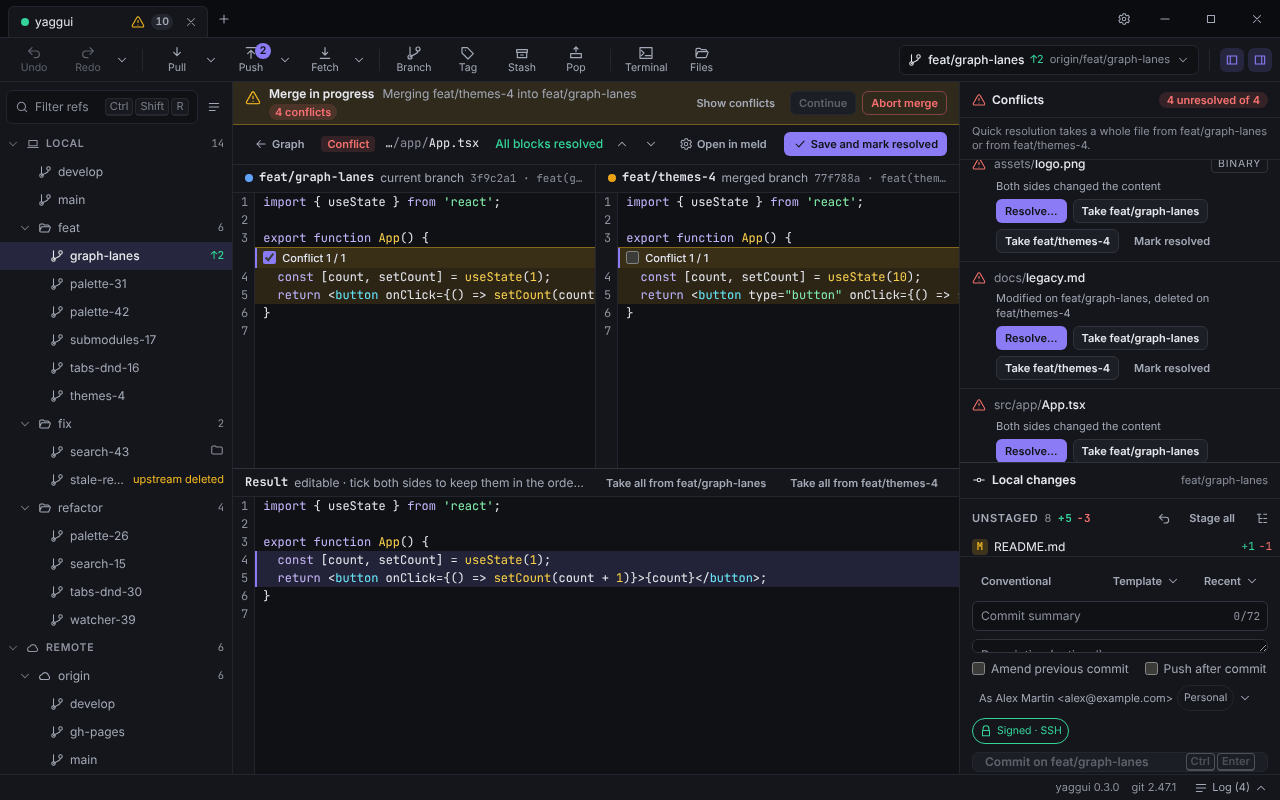This screenshot has width=1280, height=800.
Task: Select the palette-31 branch
Action: point(116,284)
